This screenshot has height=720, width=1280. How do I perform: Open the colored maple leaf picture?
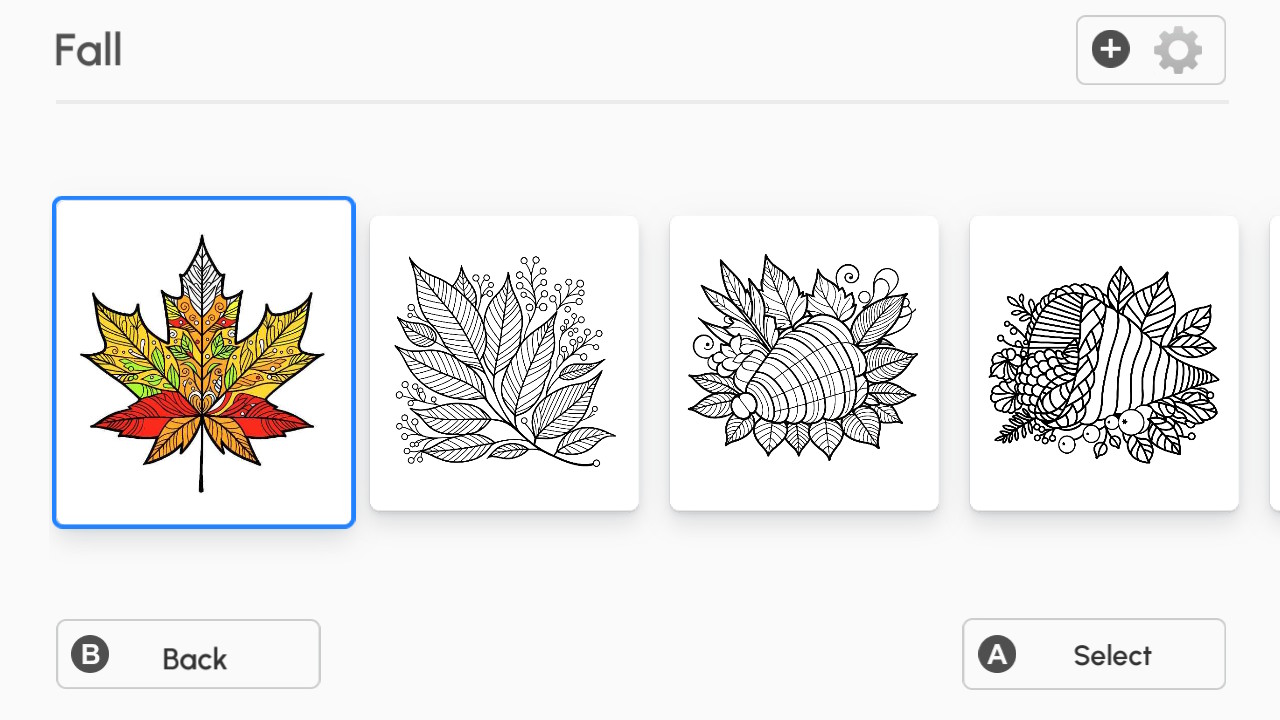(x=204, y=362)
